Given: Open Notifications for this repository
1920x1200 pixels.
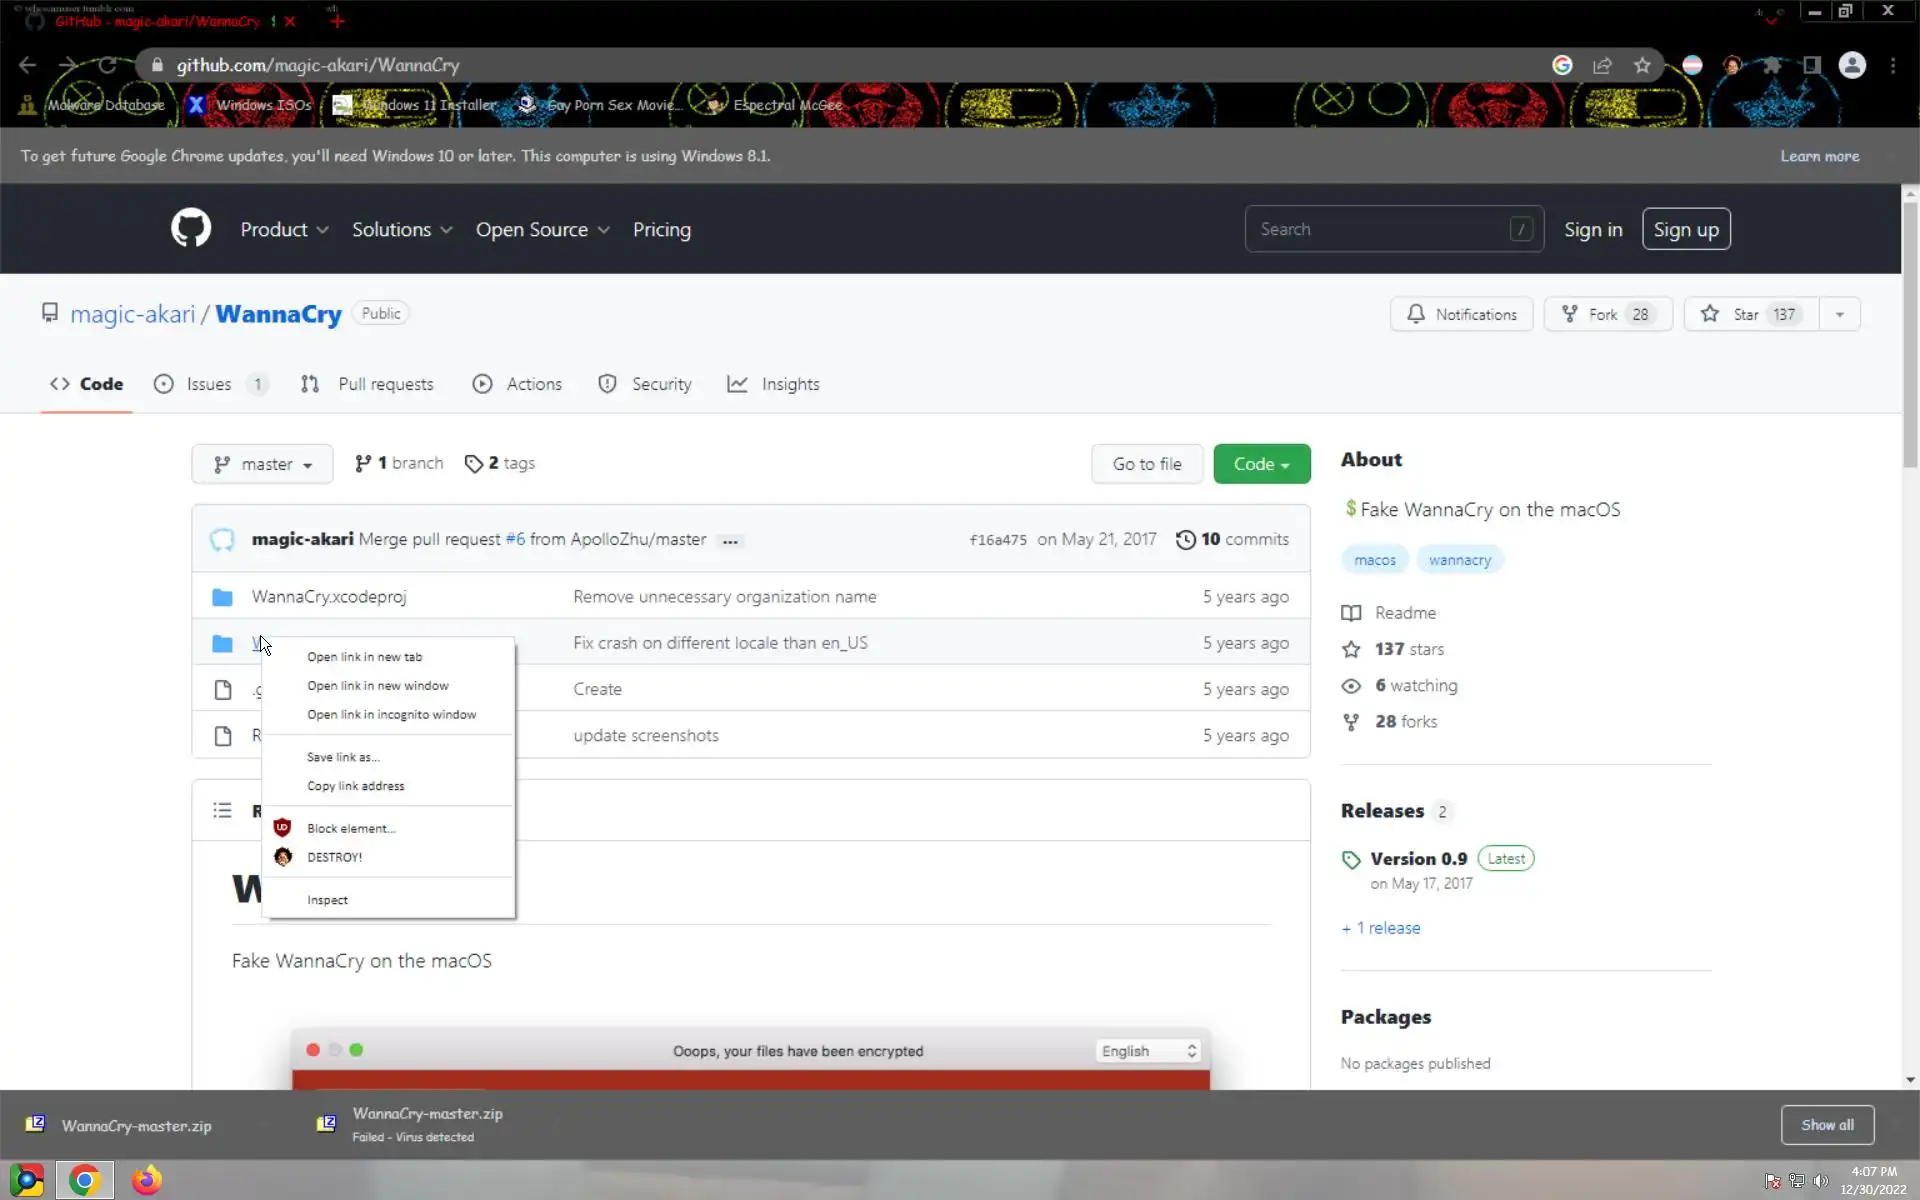Looking at the screenshot, I should tap(1461, 314).
